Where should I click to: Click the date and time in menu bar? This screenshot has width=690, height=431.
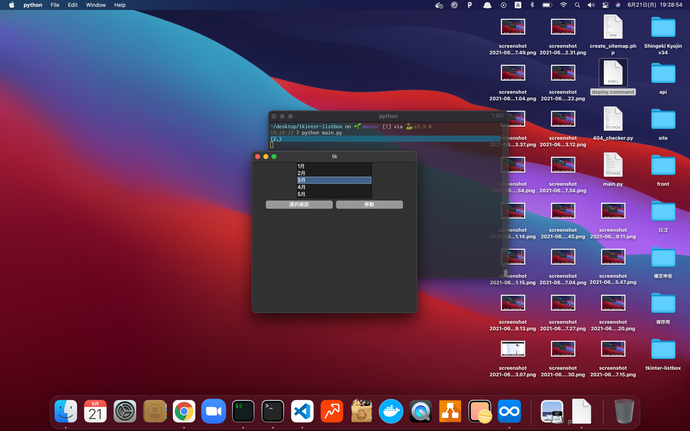click(x=655, y=5)
